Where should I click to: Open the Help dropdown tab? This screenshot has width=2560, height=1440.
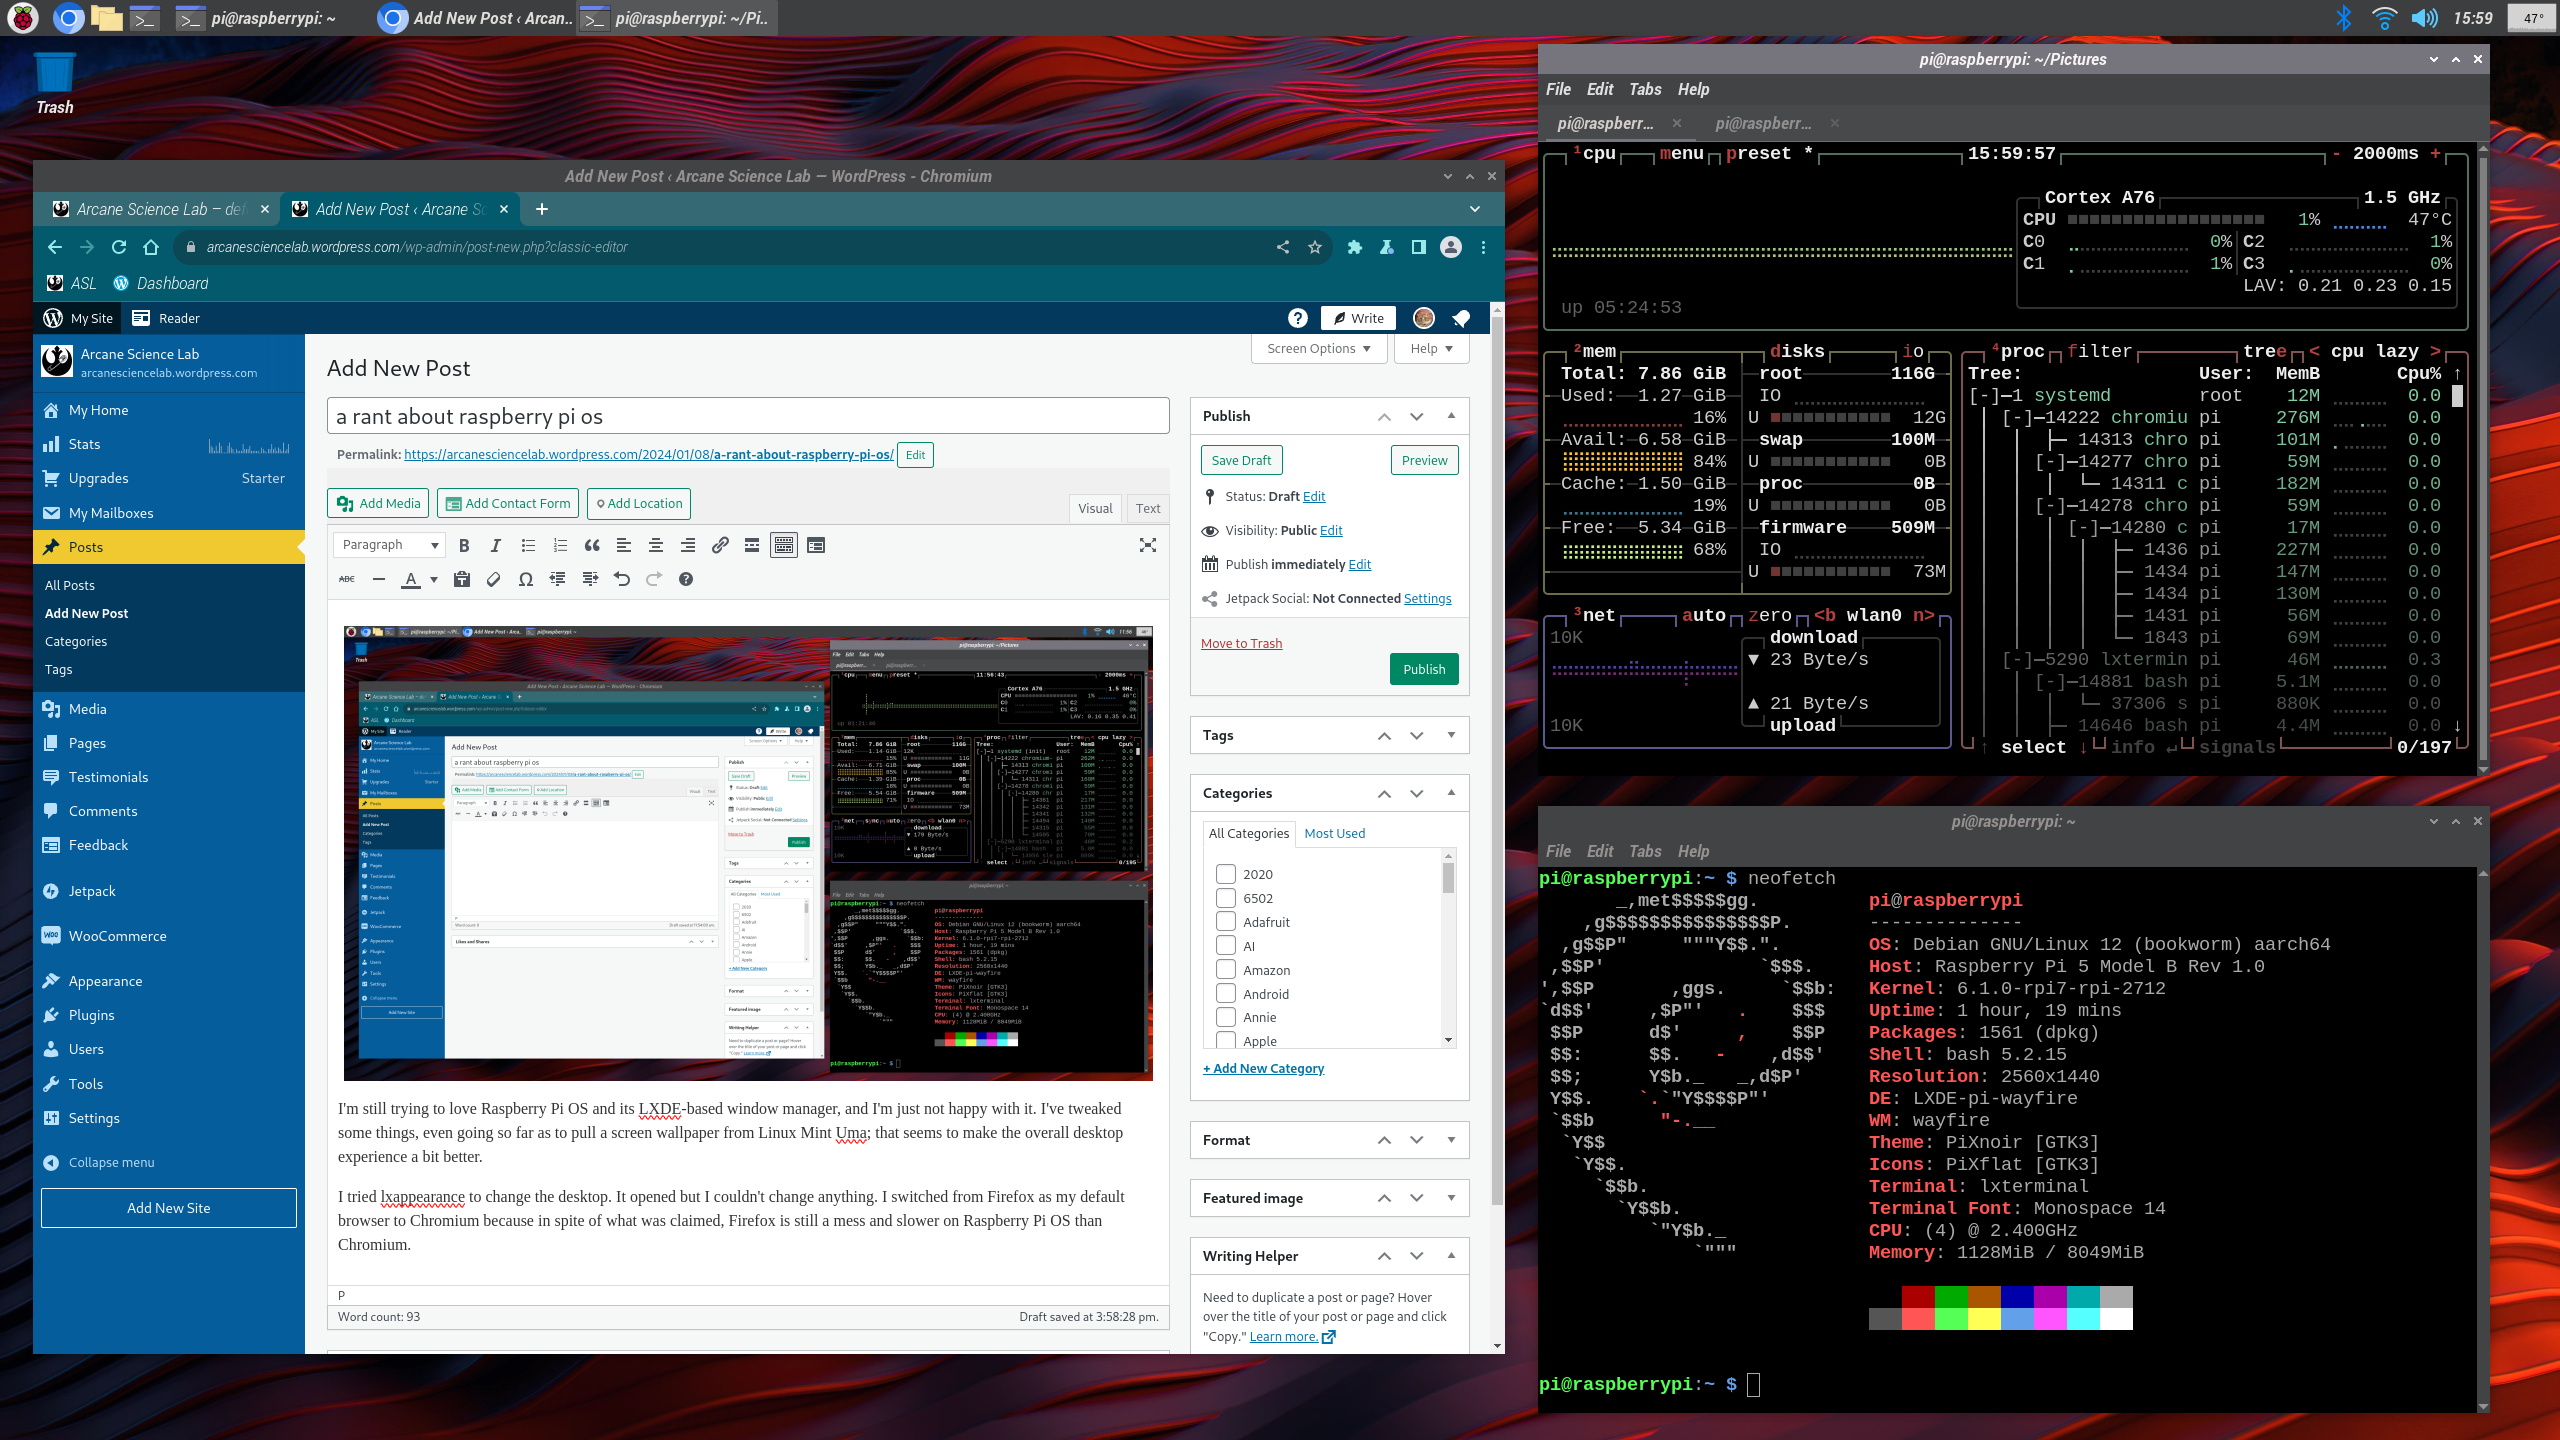coord(1432,348)
